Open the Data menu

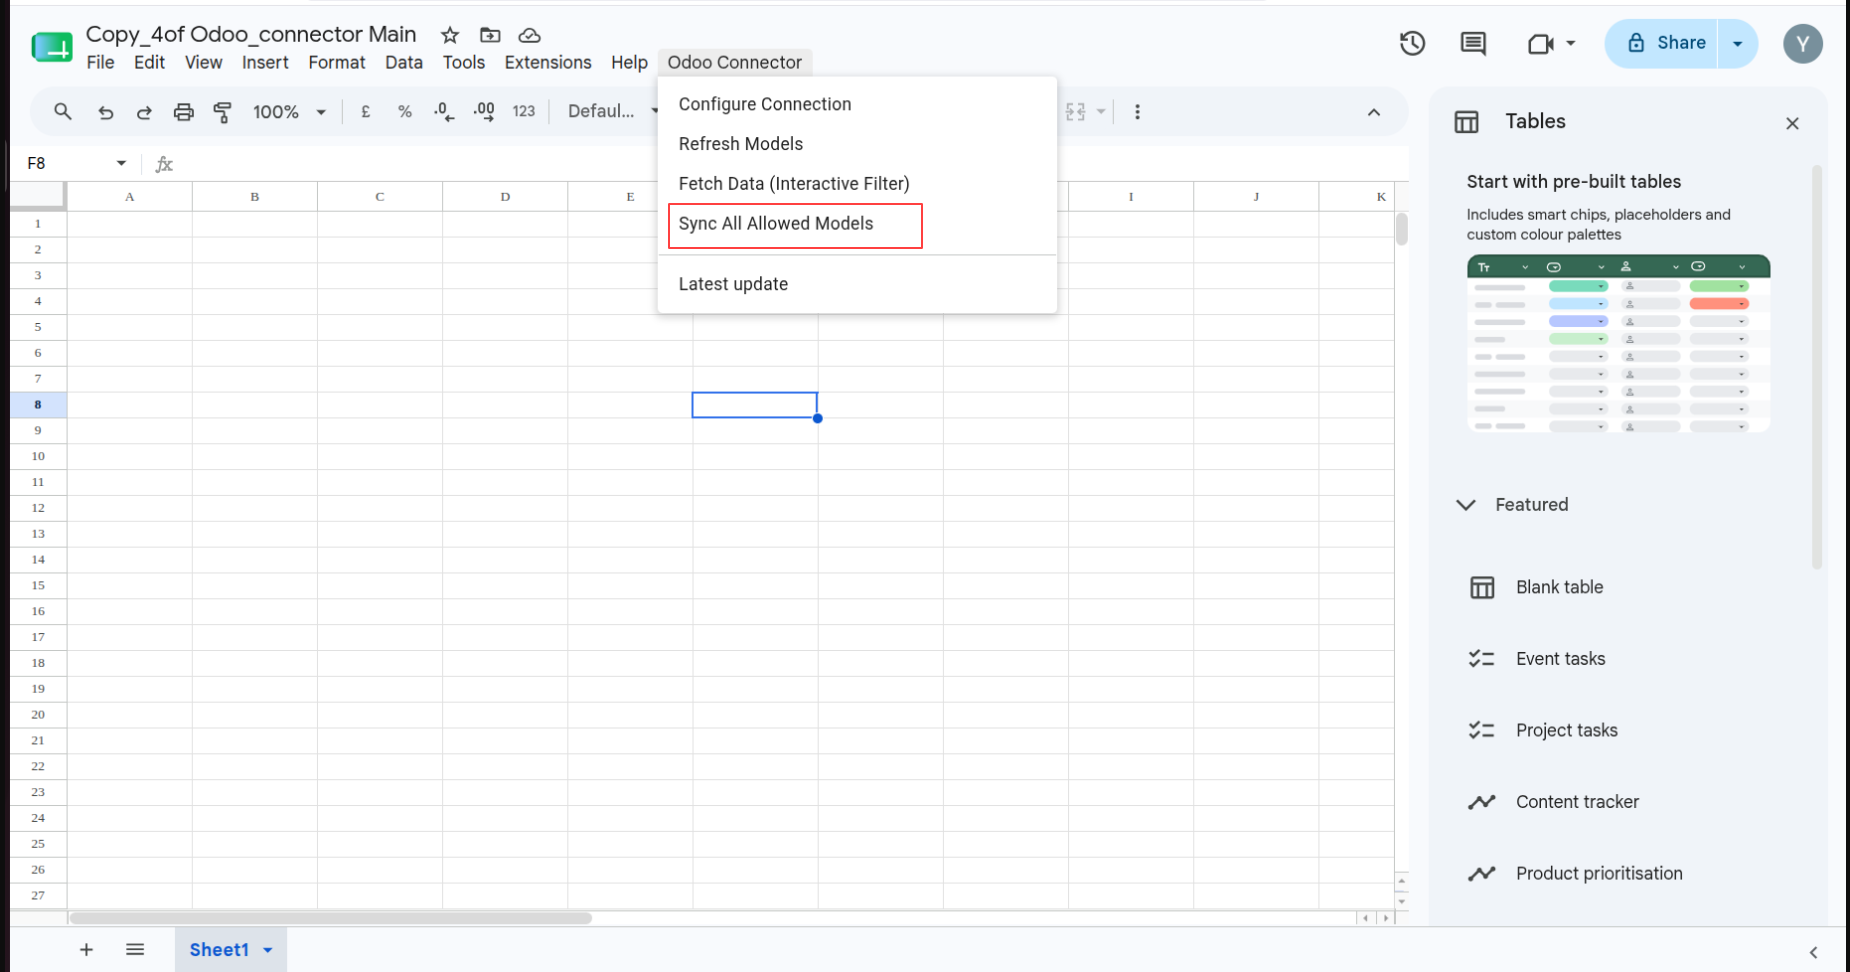coord(404,62)
